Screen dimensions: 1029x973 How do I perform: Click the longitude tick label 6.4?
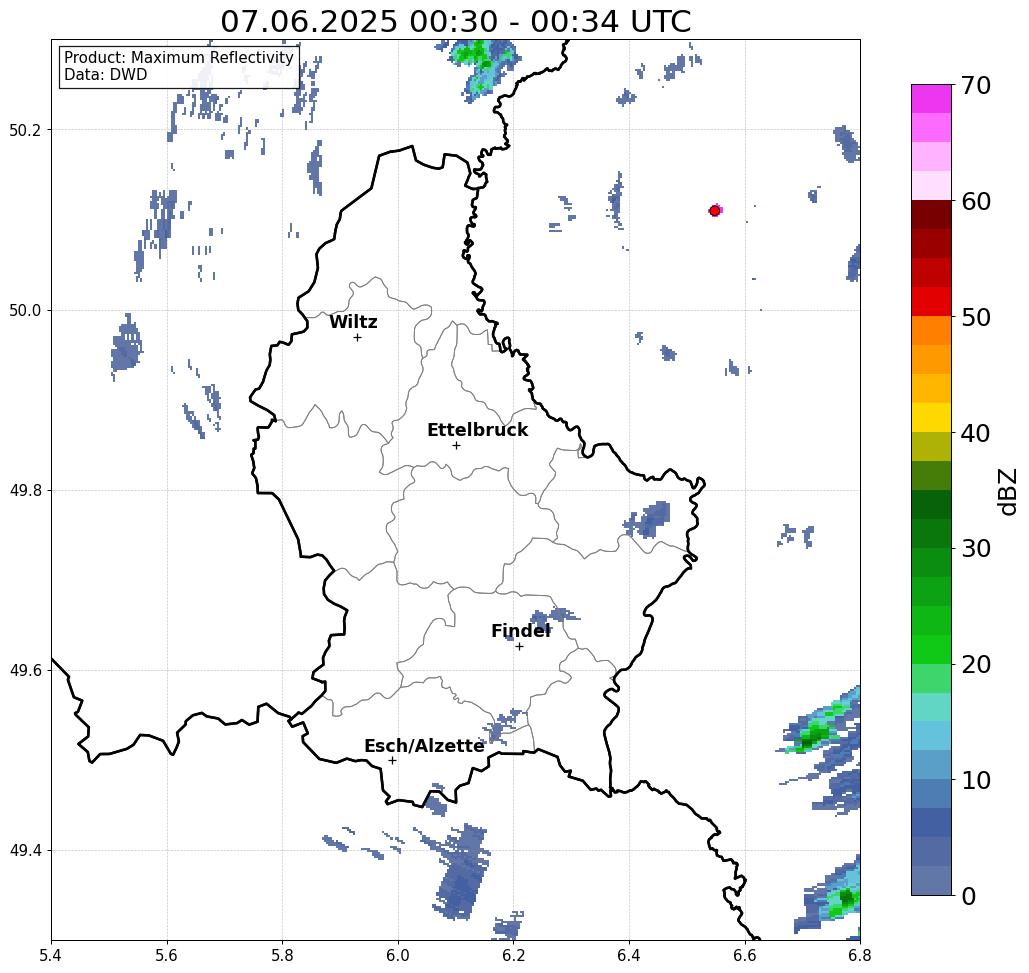coord(629,955)
